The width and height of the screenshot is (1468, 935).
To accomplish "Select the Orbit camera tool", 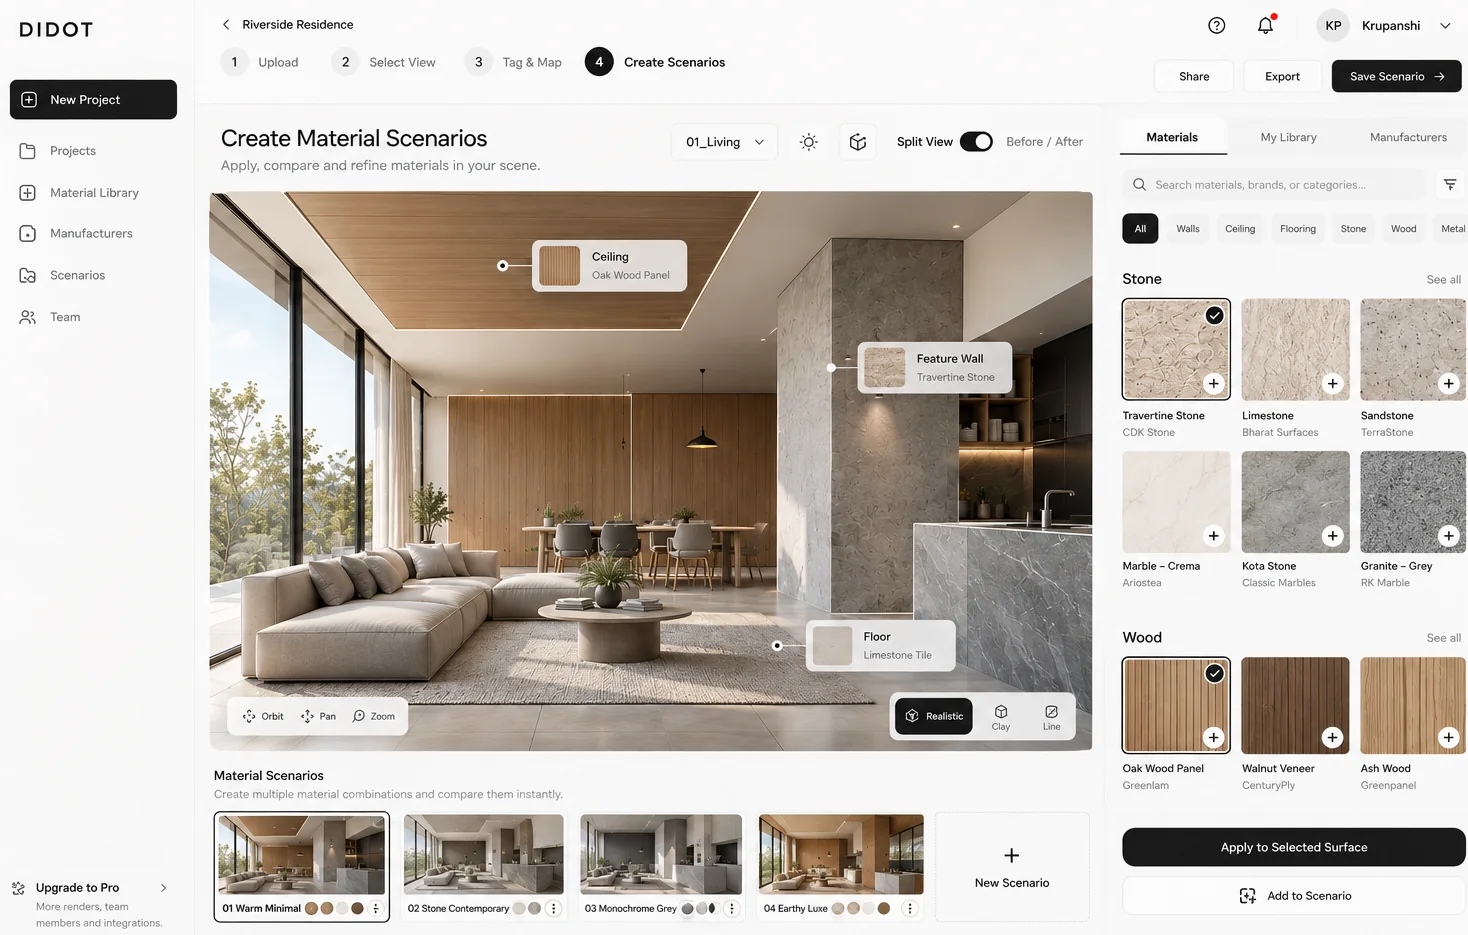I will coord(263,716).
